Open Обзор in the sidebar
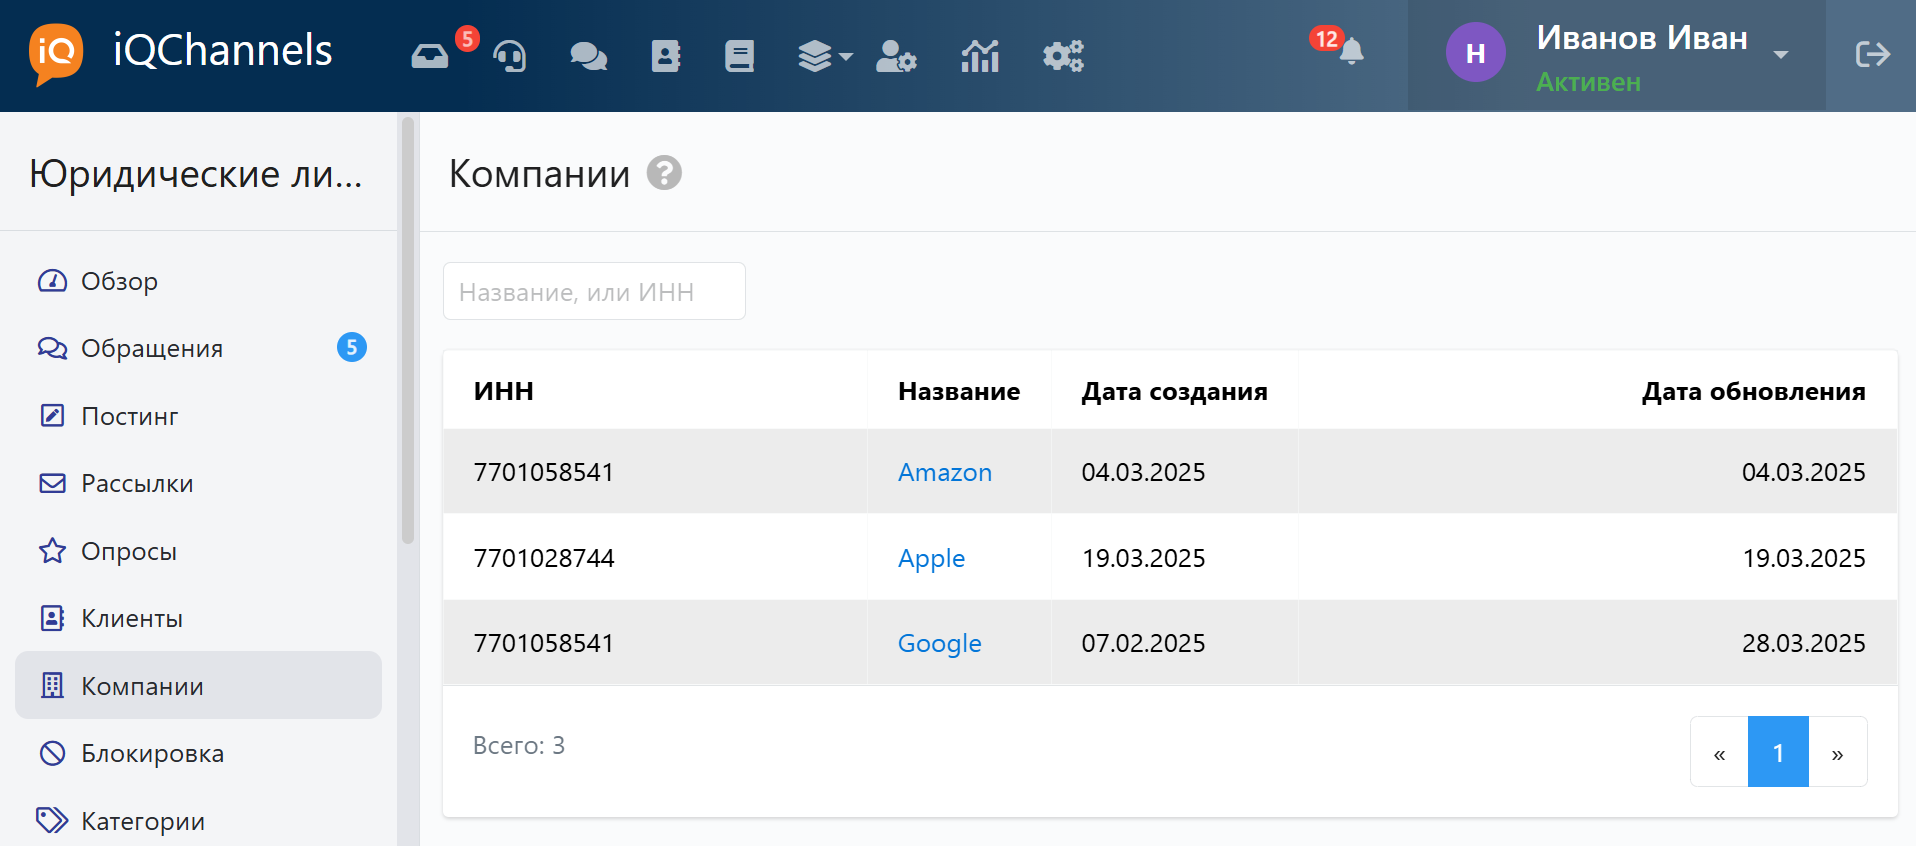Screen dimensions: 1916x846 (x=198, y=281)
